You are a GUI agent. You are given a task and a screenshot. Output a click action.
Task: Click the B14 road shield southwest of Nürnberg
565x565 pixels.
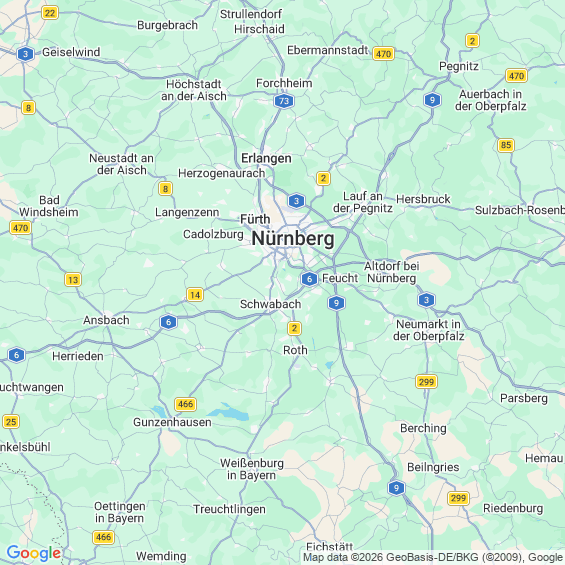[195, 295]
